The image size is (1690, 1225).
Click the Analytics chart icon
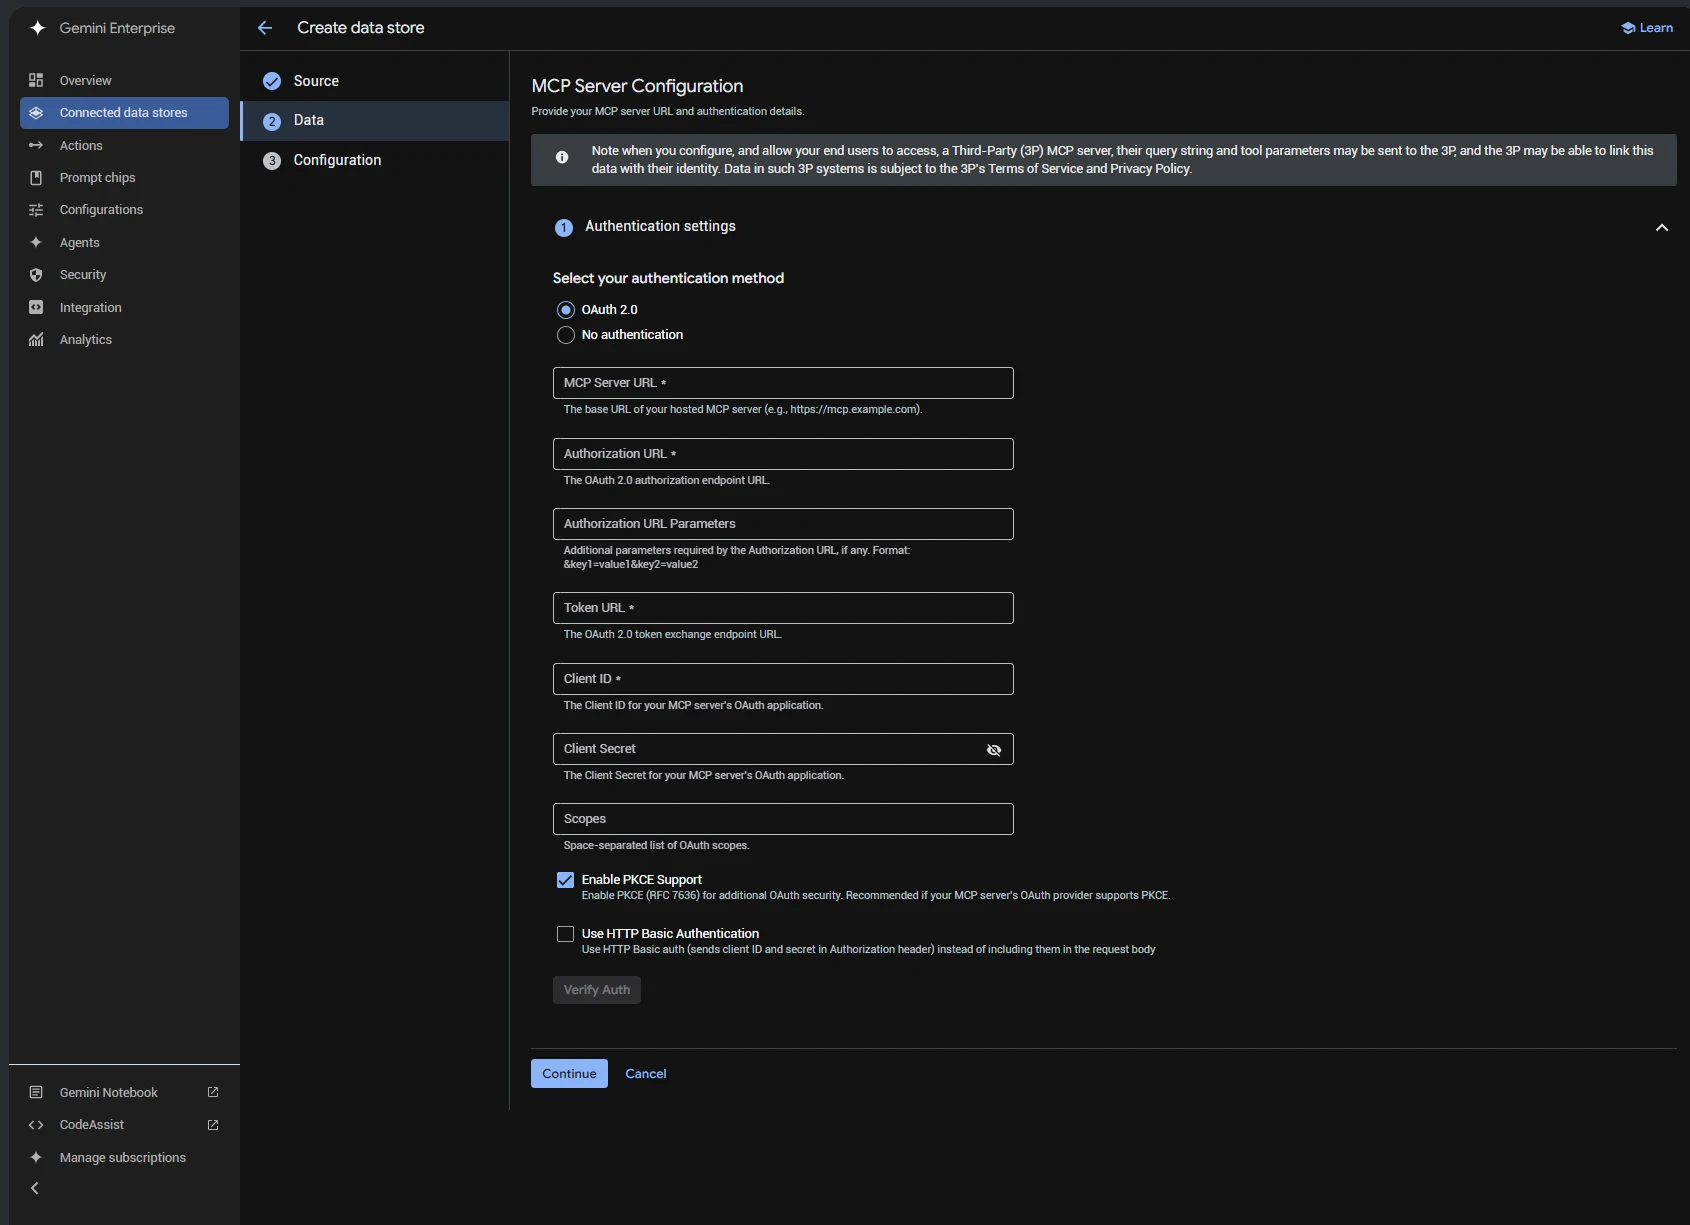[x=36, y=340]
